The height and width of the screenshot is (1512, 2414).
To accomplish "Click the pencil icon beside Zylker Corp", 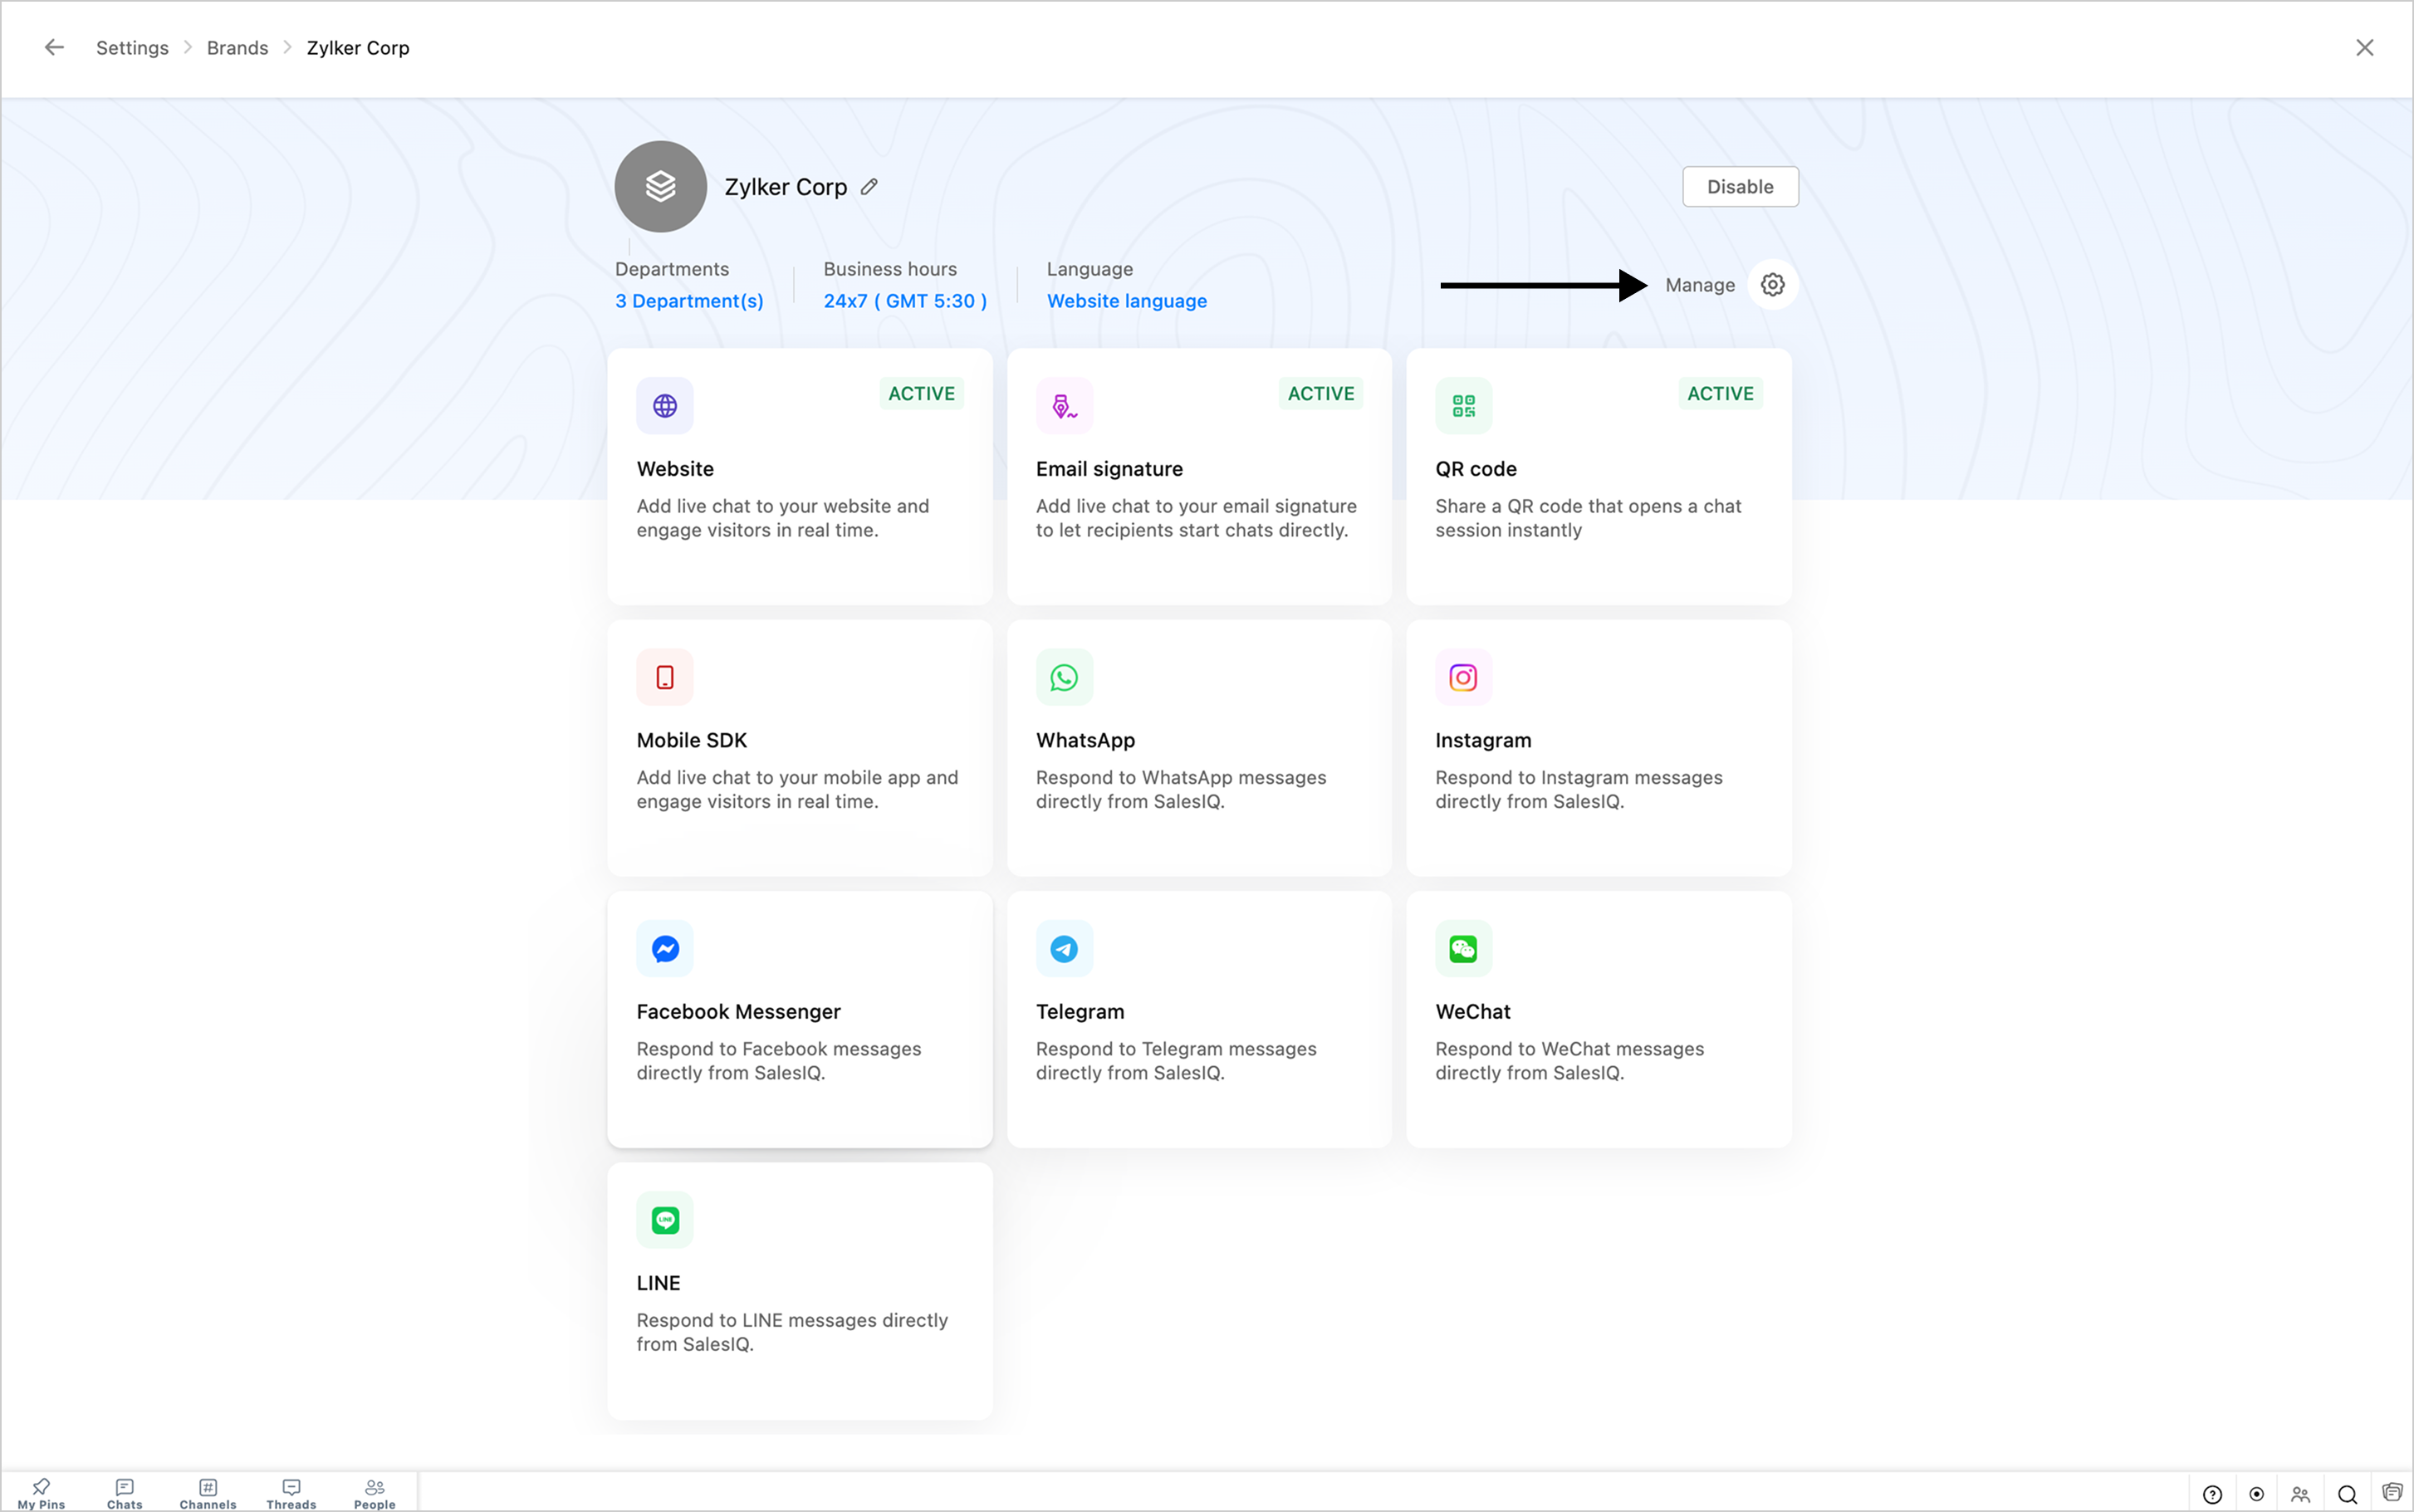I will click(869, 187).
